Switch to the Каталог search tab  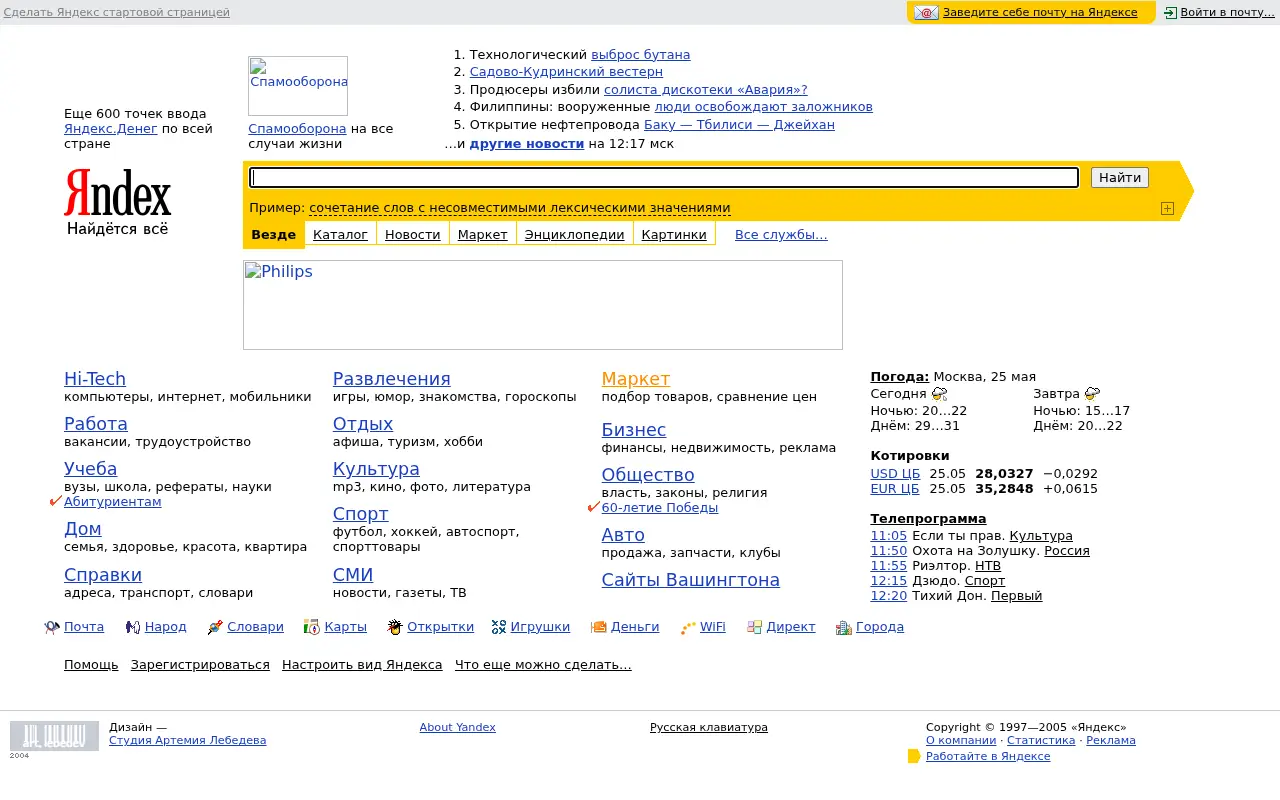coord(340,235)
